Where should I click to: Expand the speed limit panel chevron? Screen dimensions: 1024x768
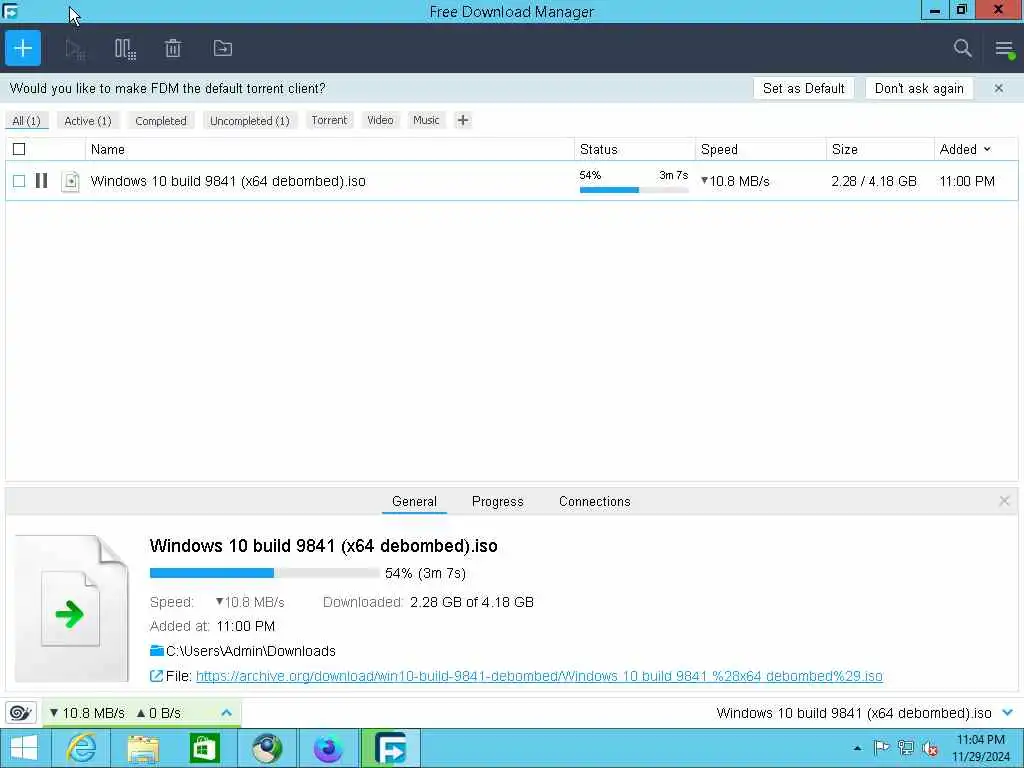[x=226, y=712]
